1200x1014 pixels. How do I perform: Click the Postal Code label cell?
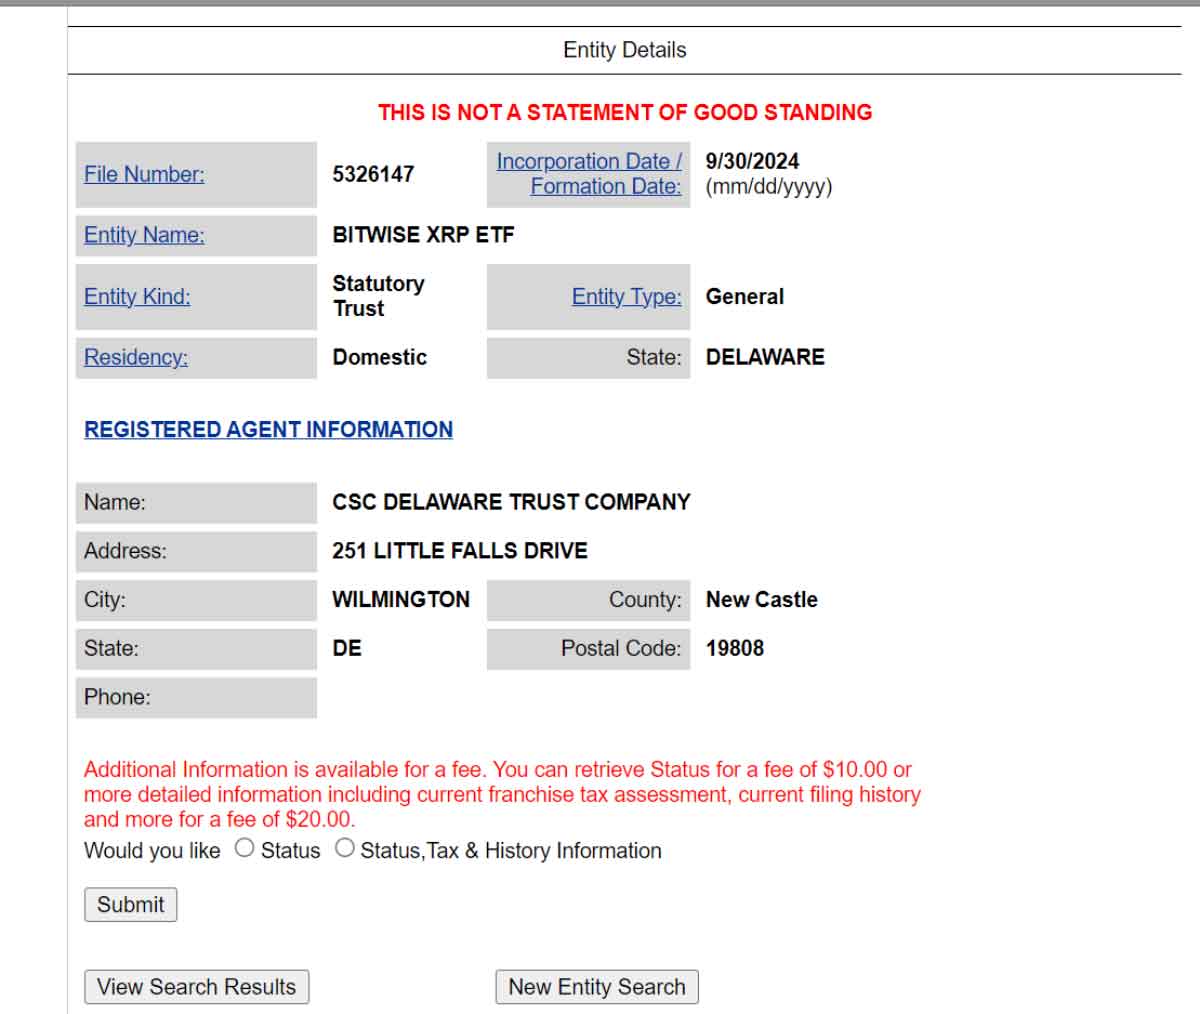(x=588, y=648)
